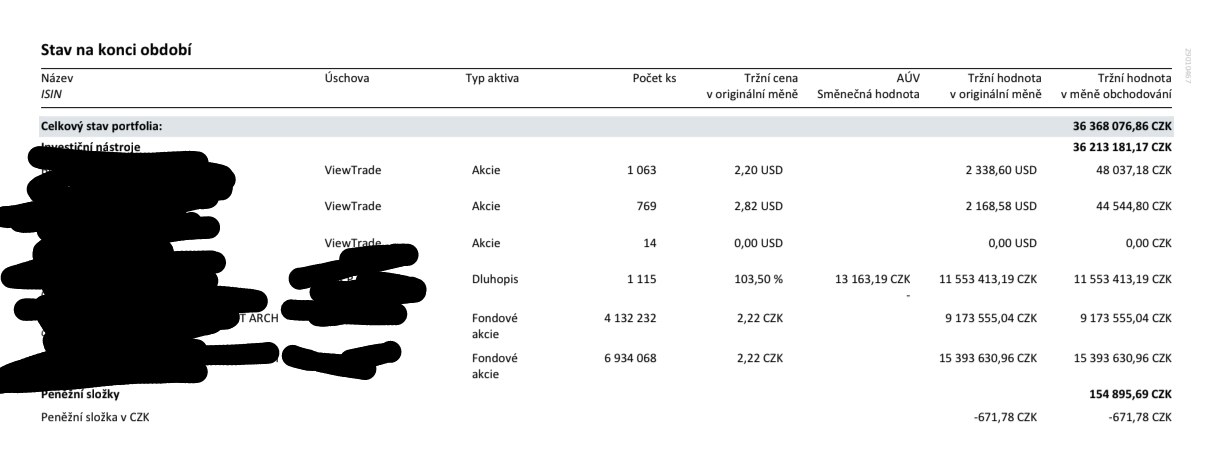Select the 'Počet ks' column header

click(633, 77)
